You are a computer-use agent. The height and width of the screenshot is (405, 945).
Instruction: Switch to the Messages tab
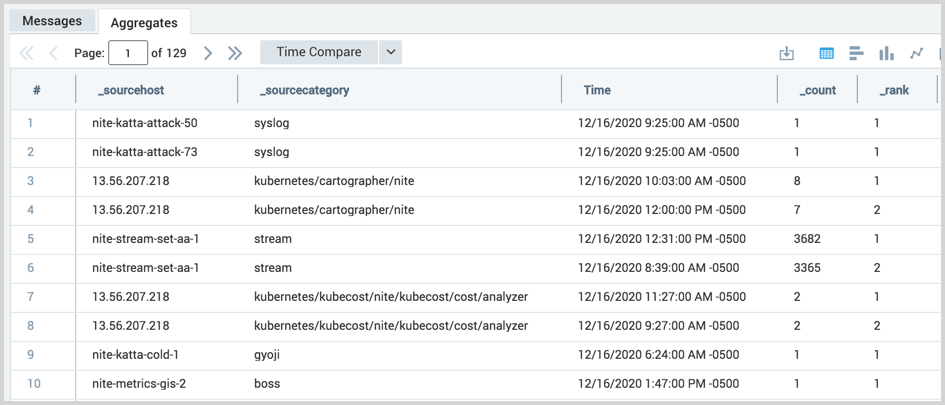point(52,21)
